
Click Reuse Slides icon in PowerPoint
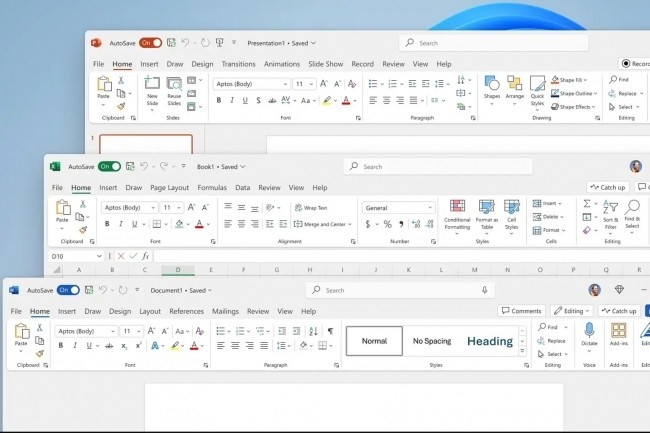[x=174, y=85]
